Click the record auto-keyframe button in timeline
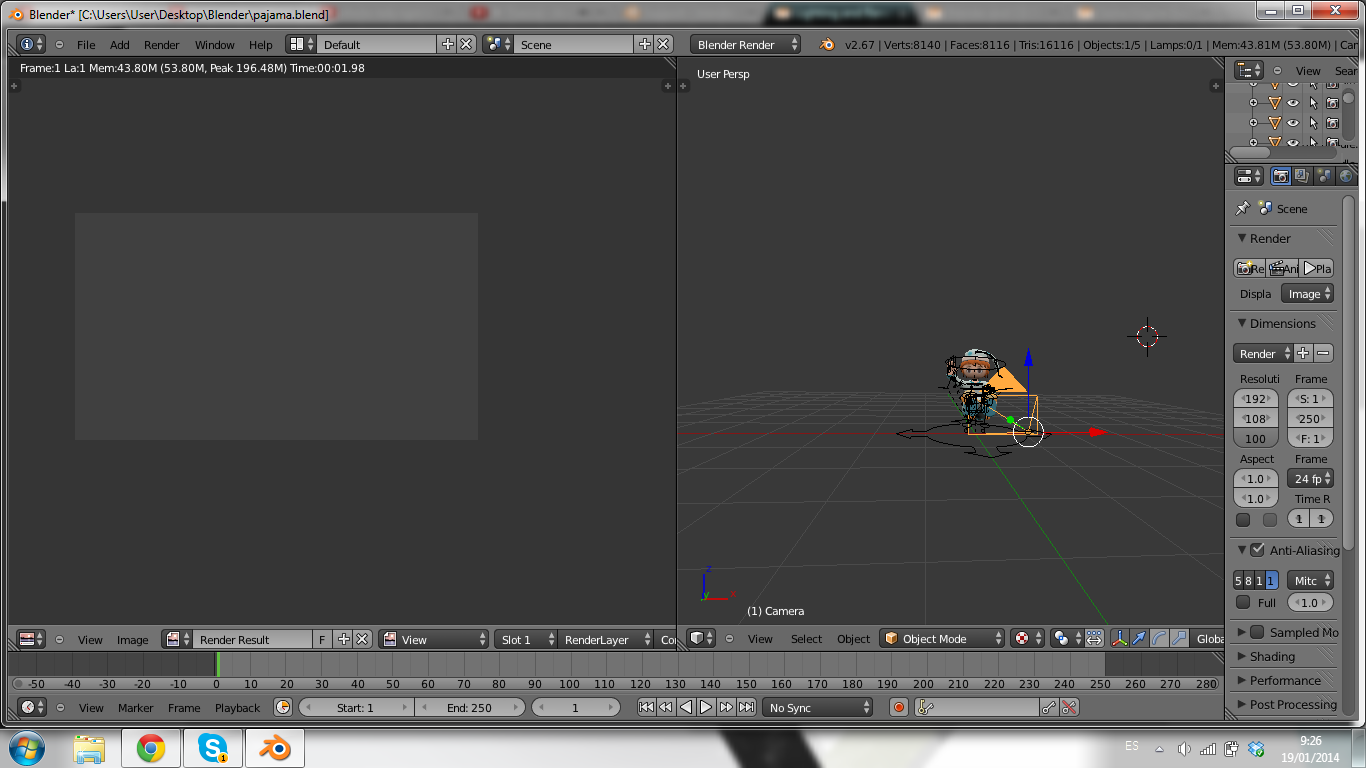The image size is (1366, 768). (x=898, y=707)
